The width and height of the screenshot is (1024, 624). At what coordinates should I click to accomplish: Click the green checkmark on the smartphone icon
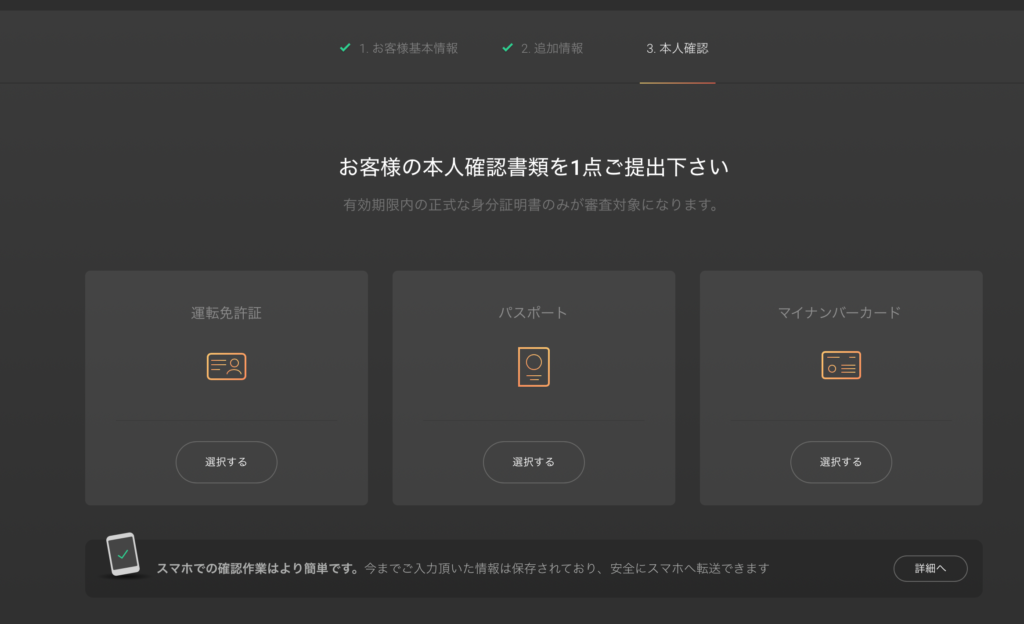point(123,556)
